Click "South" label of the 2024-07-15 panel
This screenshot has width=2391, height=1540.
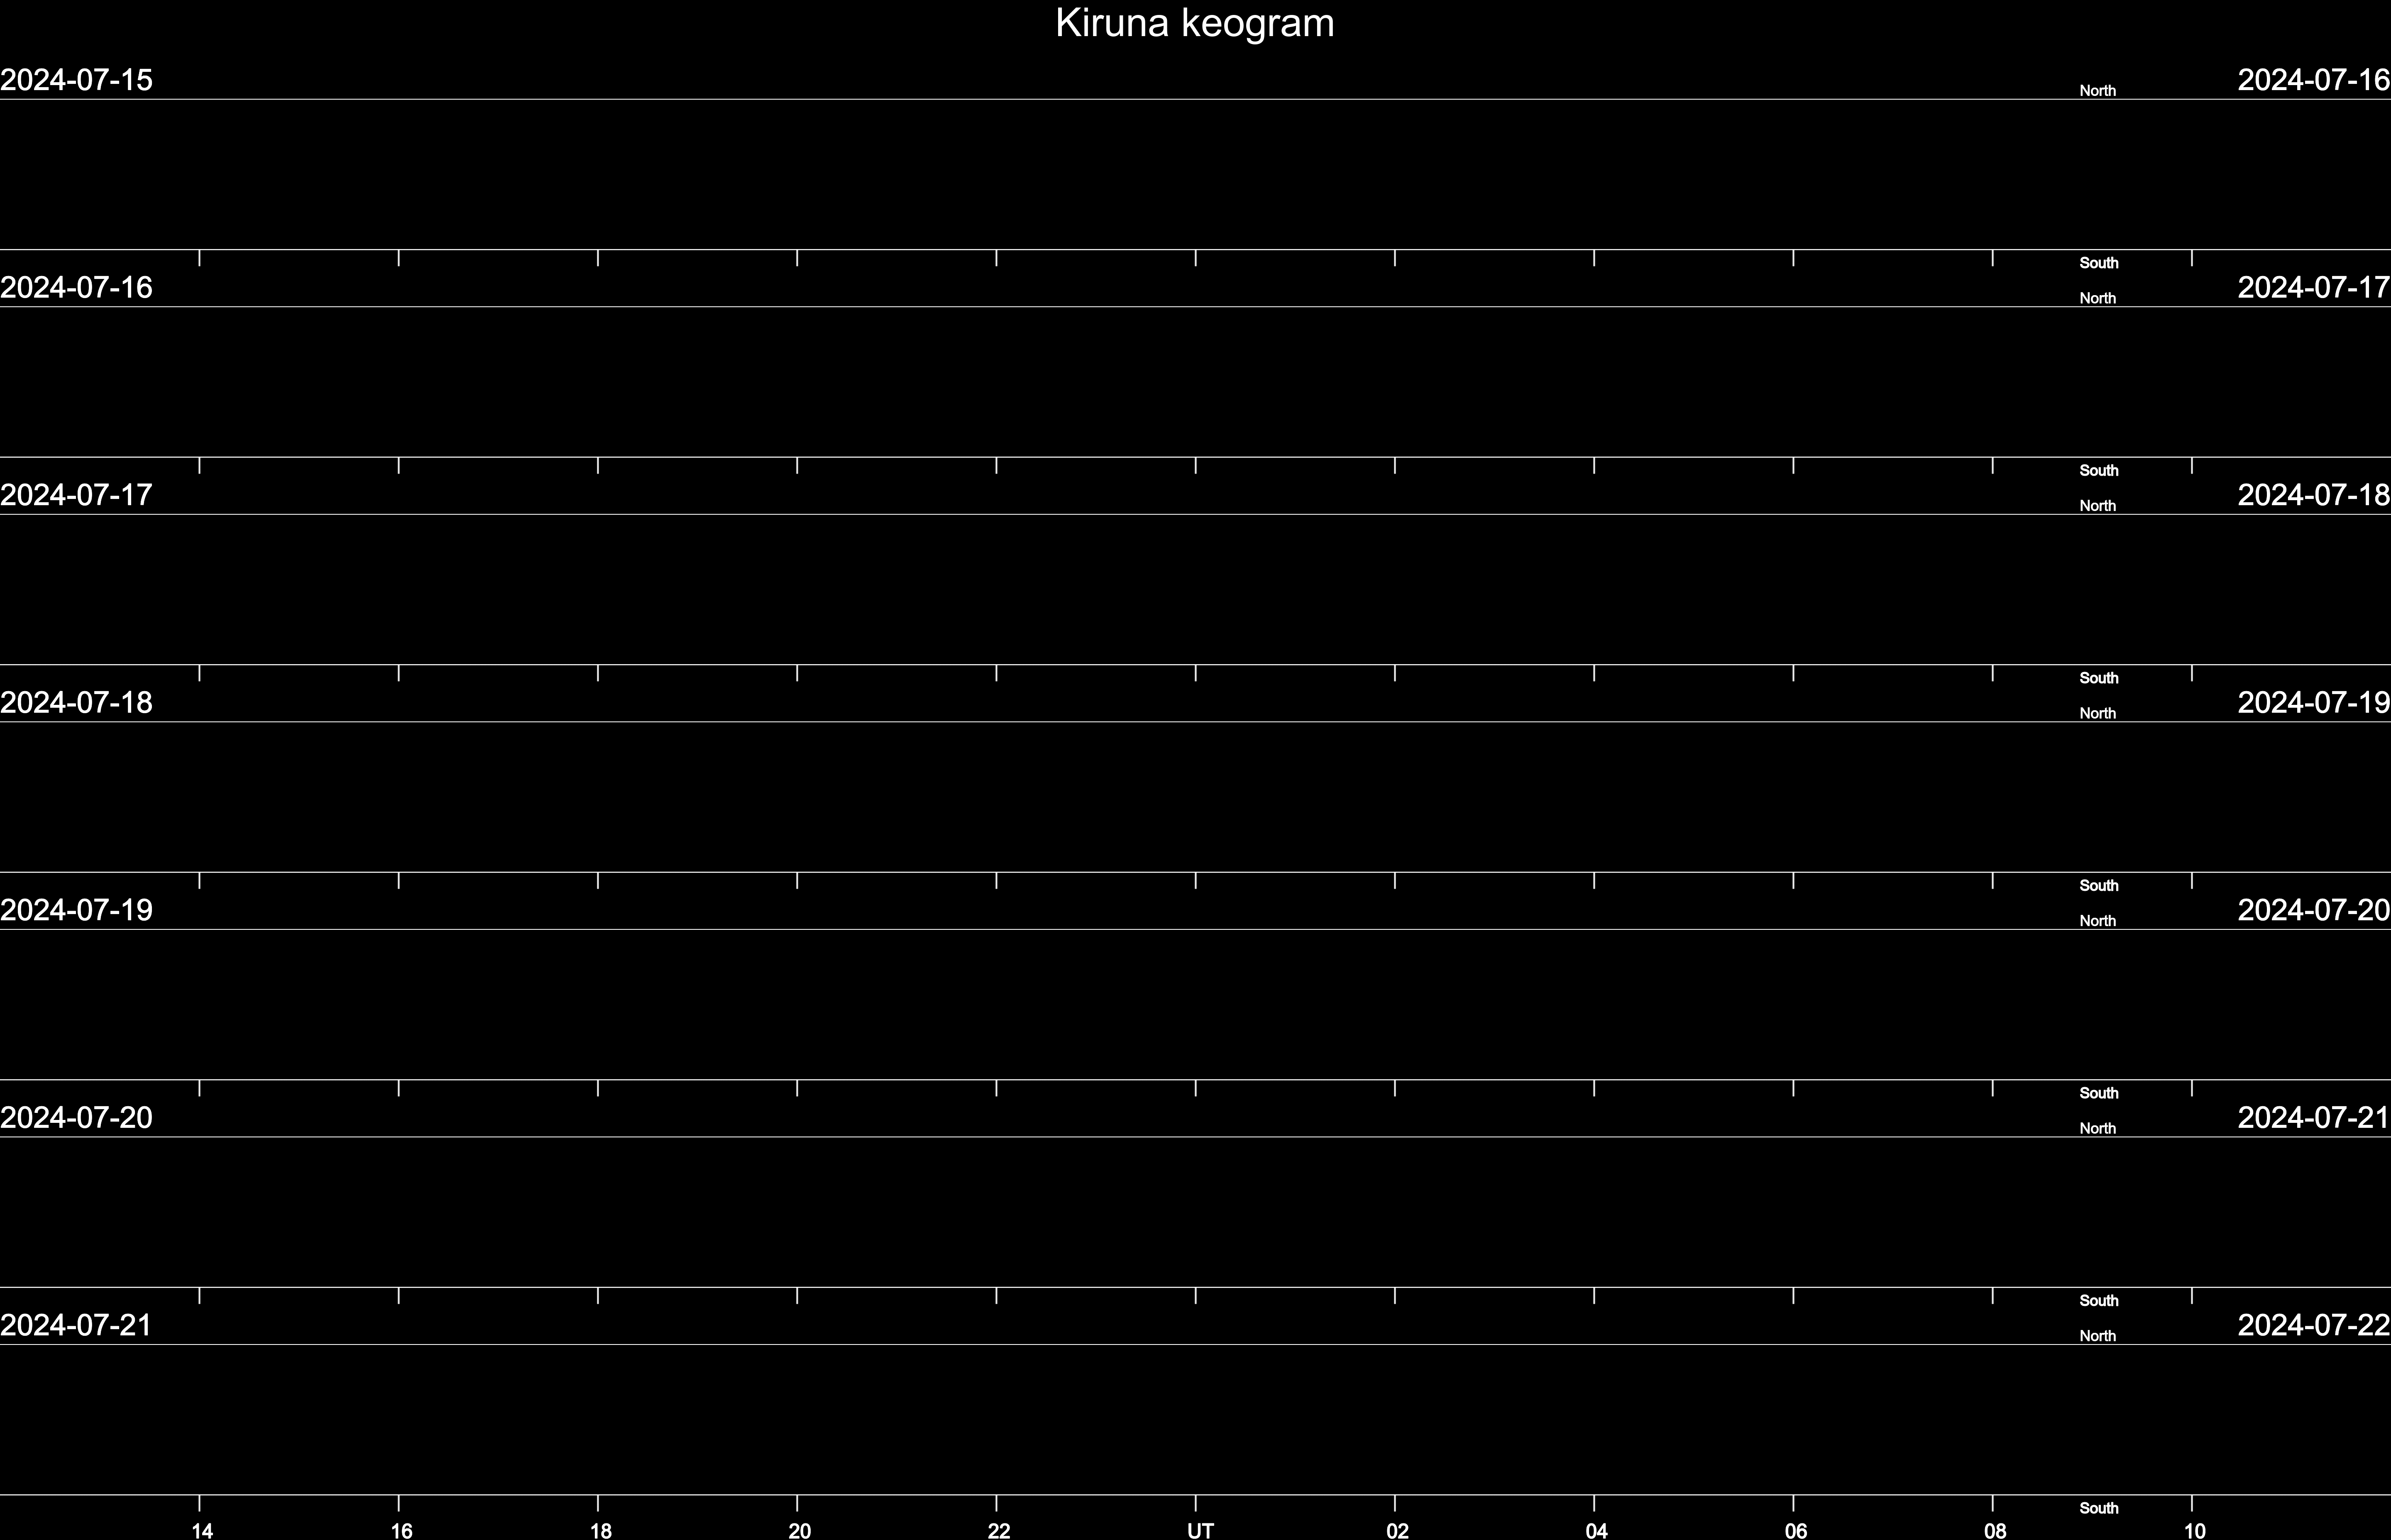tap(2099, 263)
